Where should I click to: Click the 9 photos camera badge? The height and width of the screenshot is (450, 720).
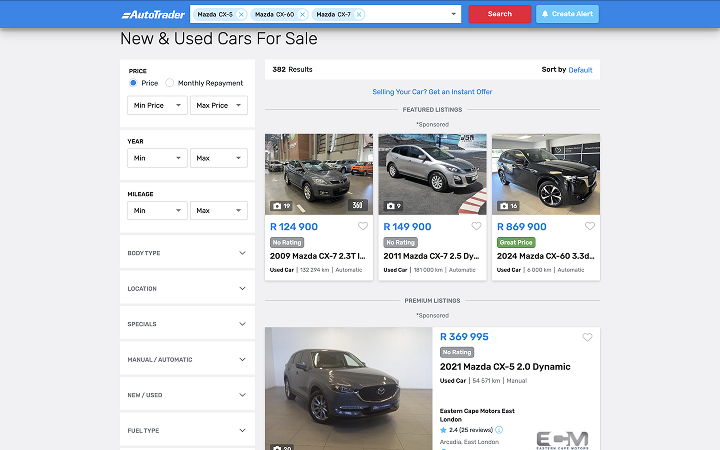tap(394, 206)
